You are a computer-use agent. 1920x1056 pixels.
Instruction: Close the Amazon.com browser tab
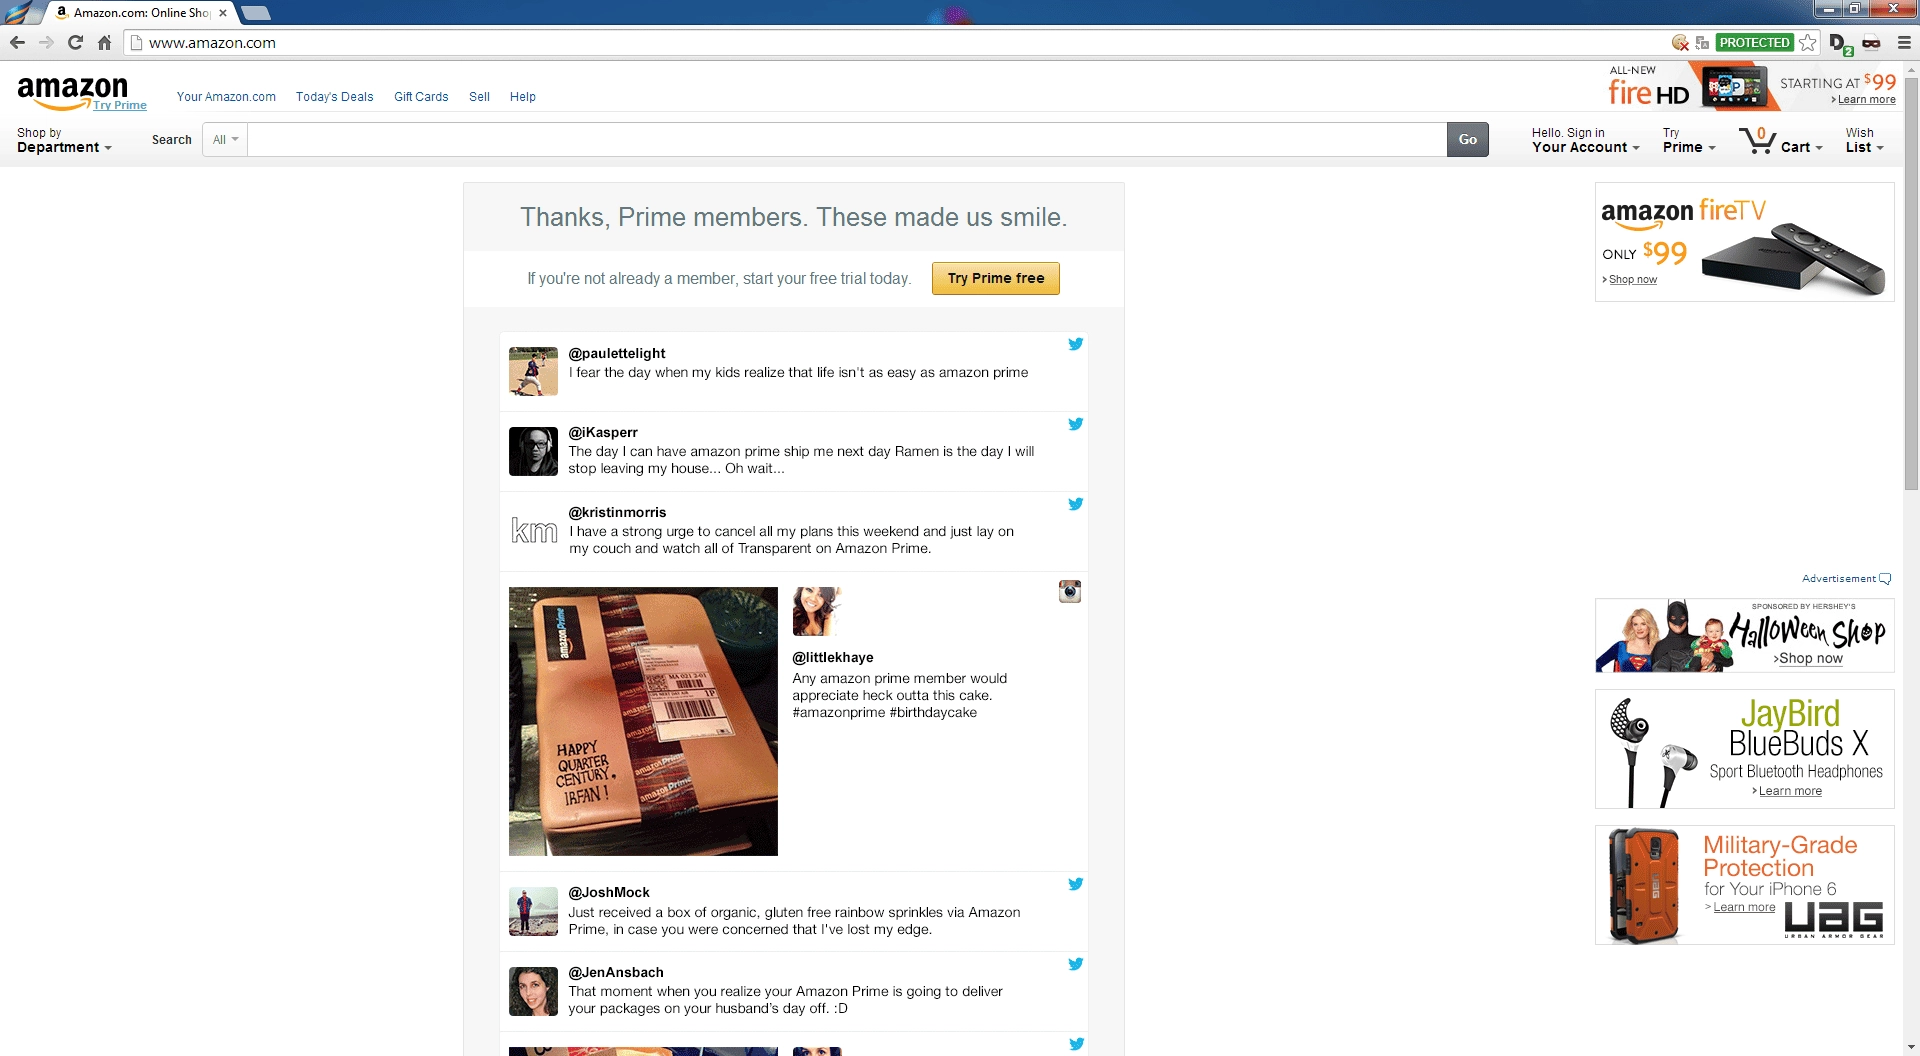point(223,13)
